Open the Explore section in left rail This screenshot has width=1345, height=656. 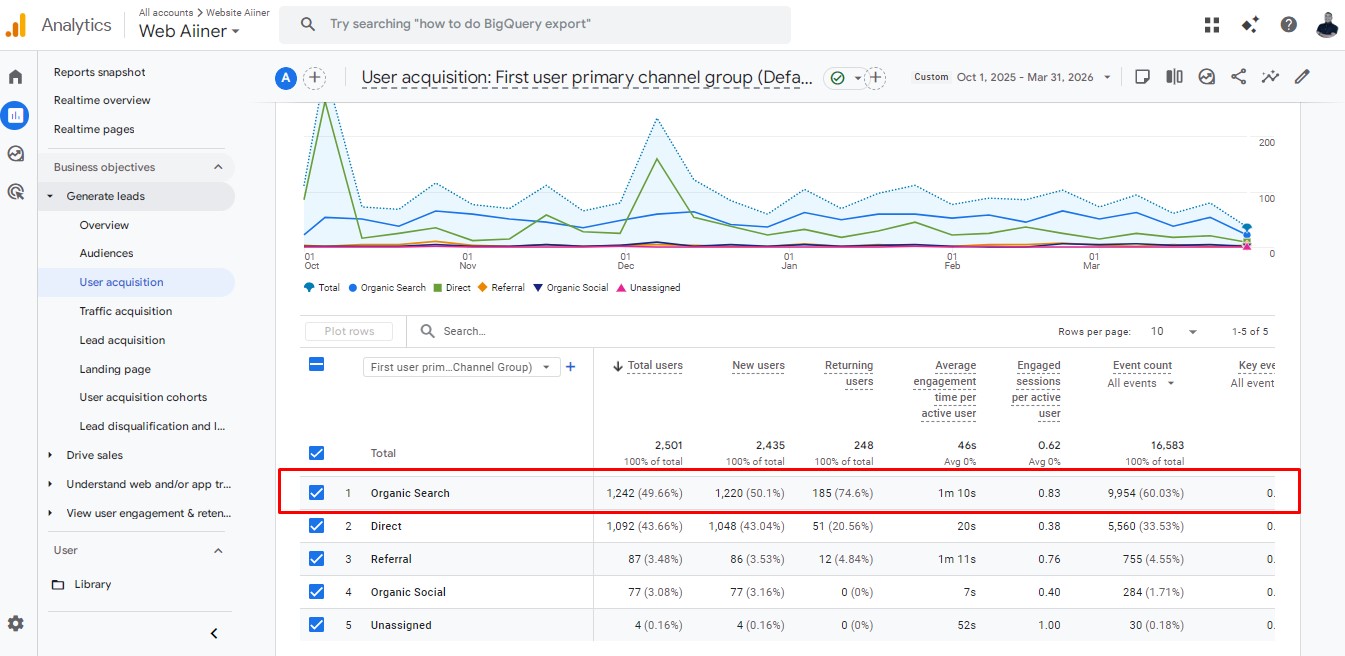tap(15, 153)
